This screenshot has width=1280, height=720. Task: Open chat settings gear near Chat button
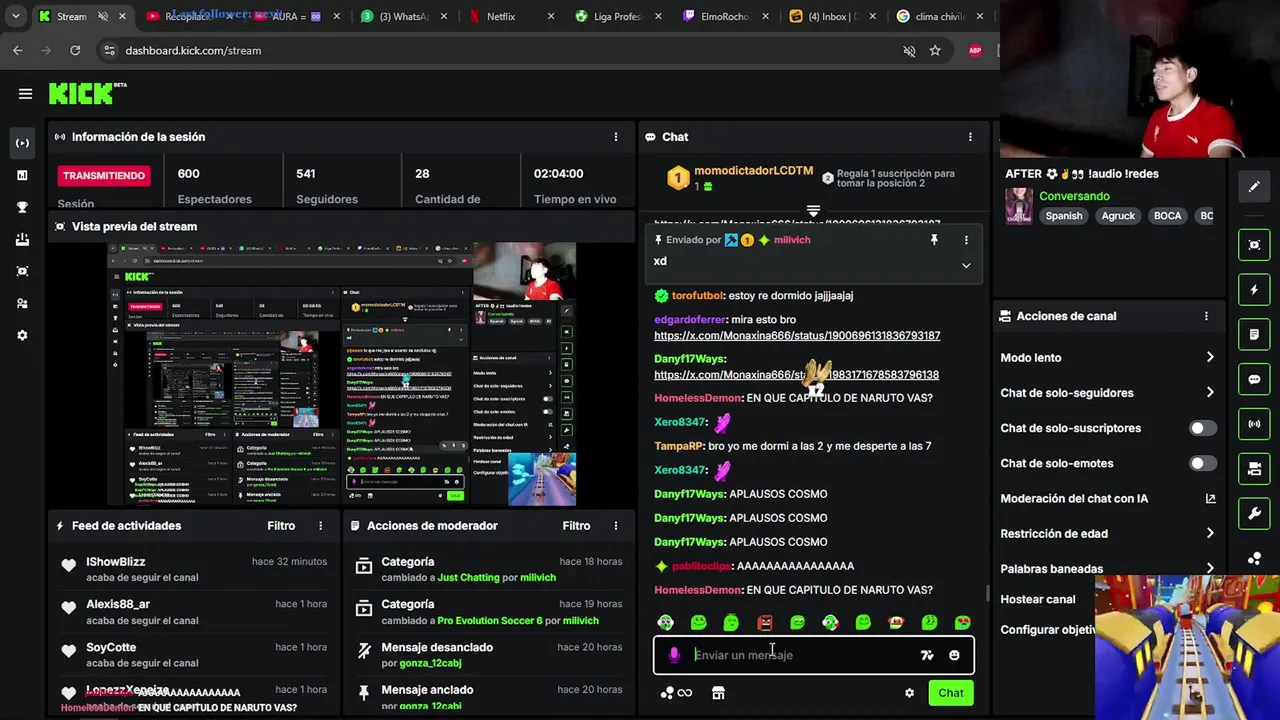909,693
